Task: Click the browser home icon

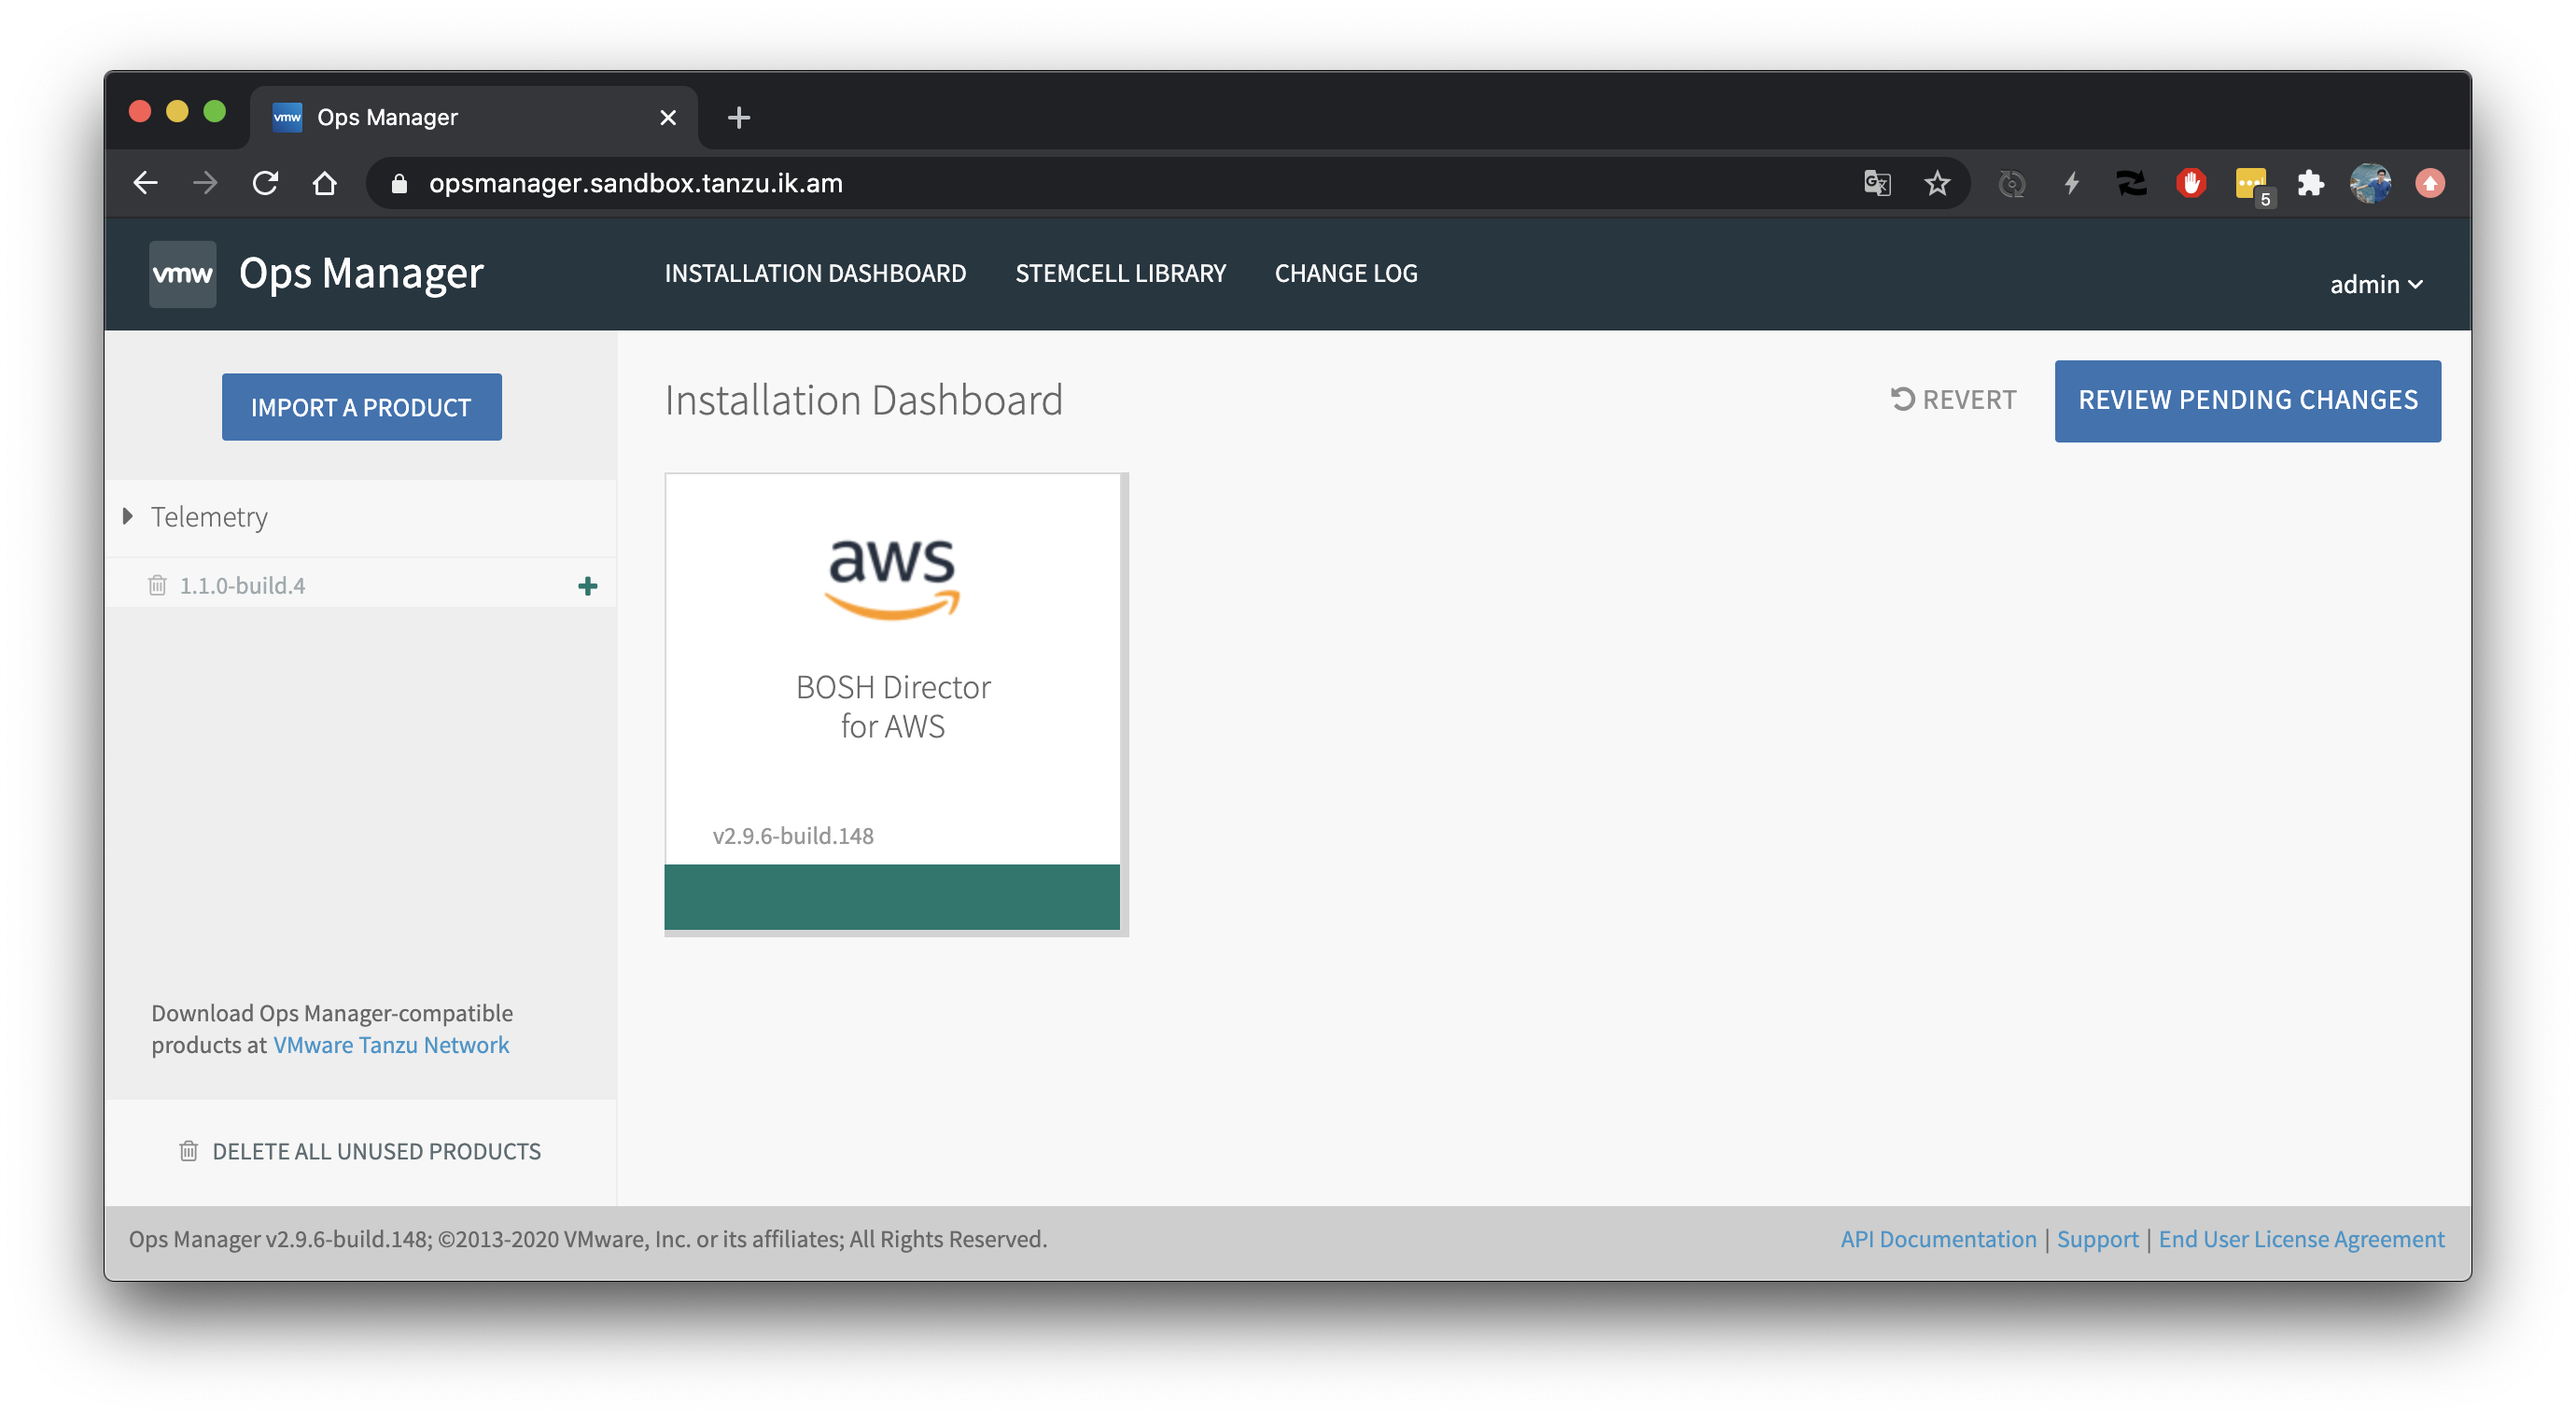Action: 324,184
